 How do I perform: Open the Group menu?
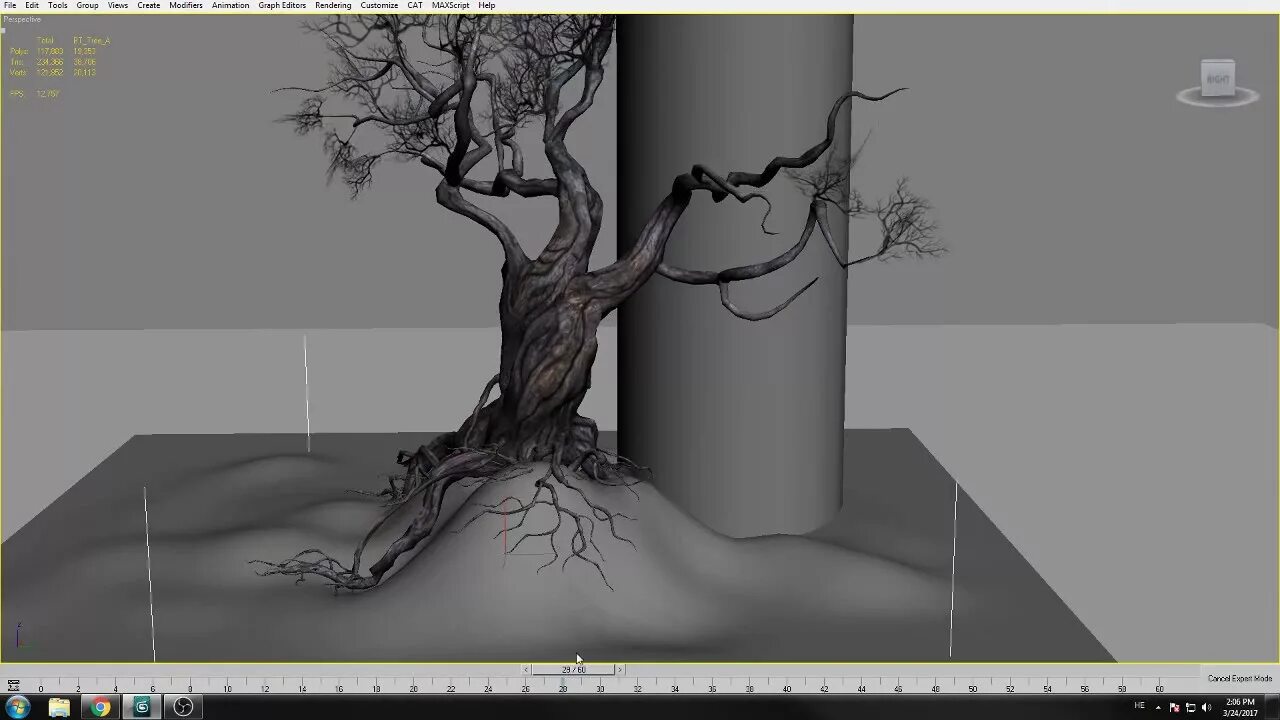point(88,6)
